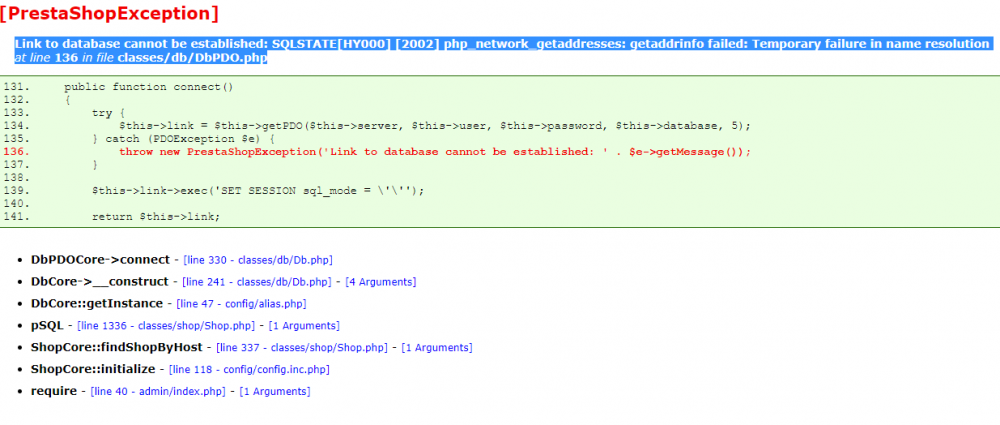Expand '1 Arguments' for pSQL
The image size is (1000, 425).
304,325
